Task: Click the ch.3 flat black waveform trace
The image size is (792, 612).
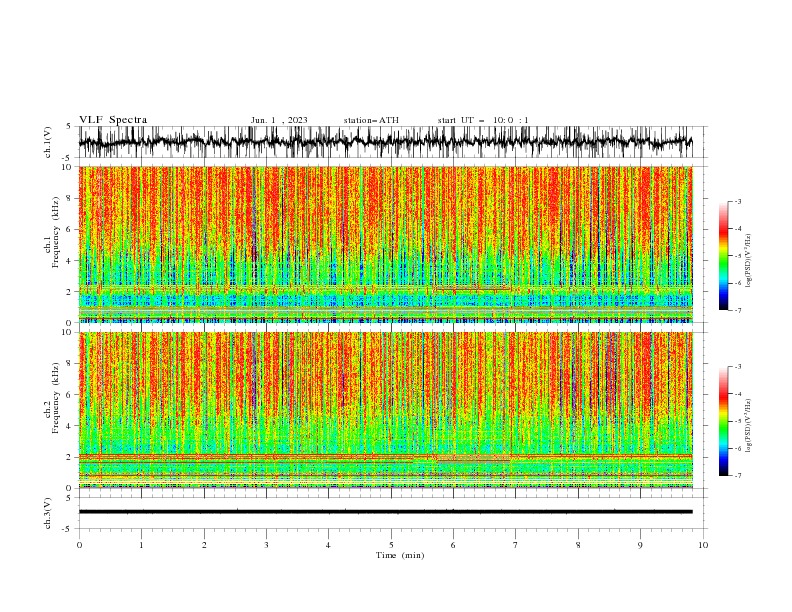Action: [385, 512]
